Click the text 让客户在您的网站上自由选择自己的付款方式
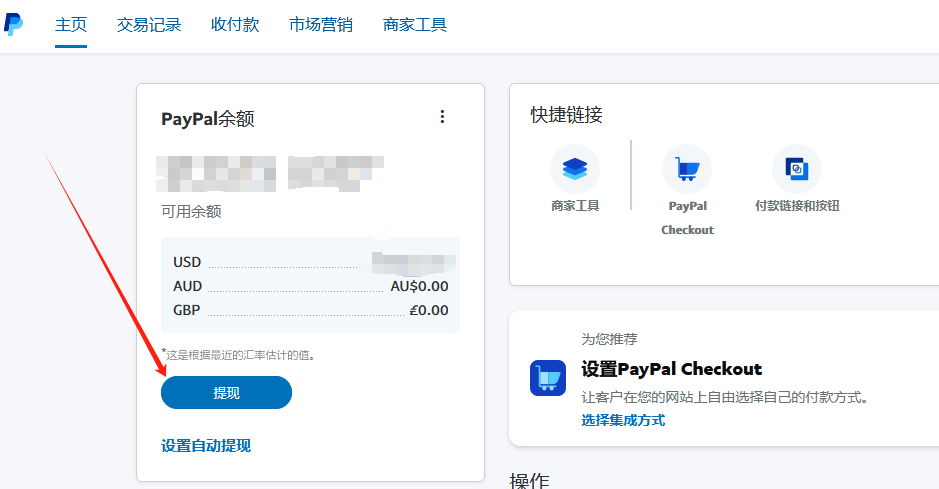 click(725, 397)
